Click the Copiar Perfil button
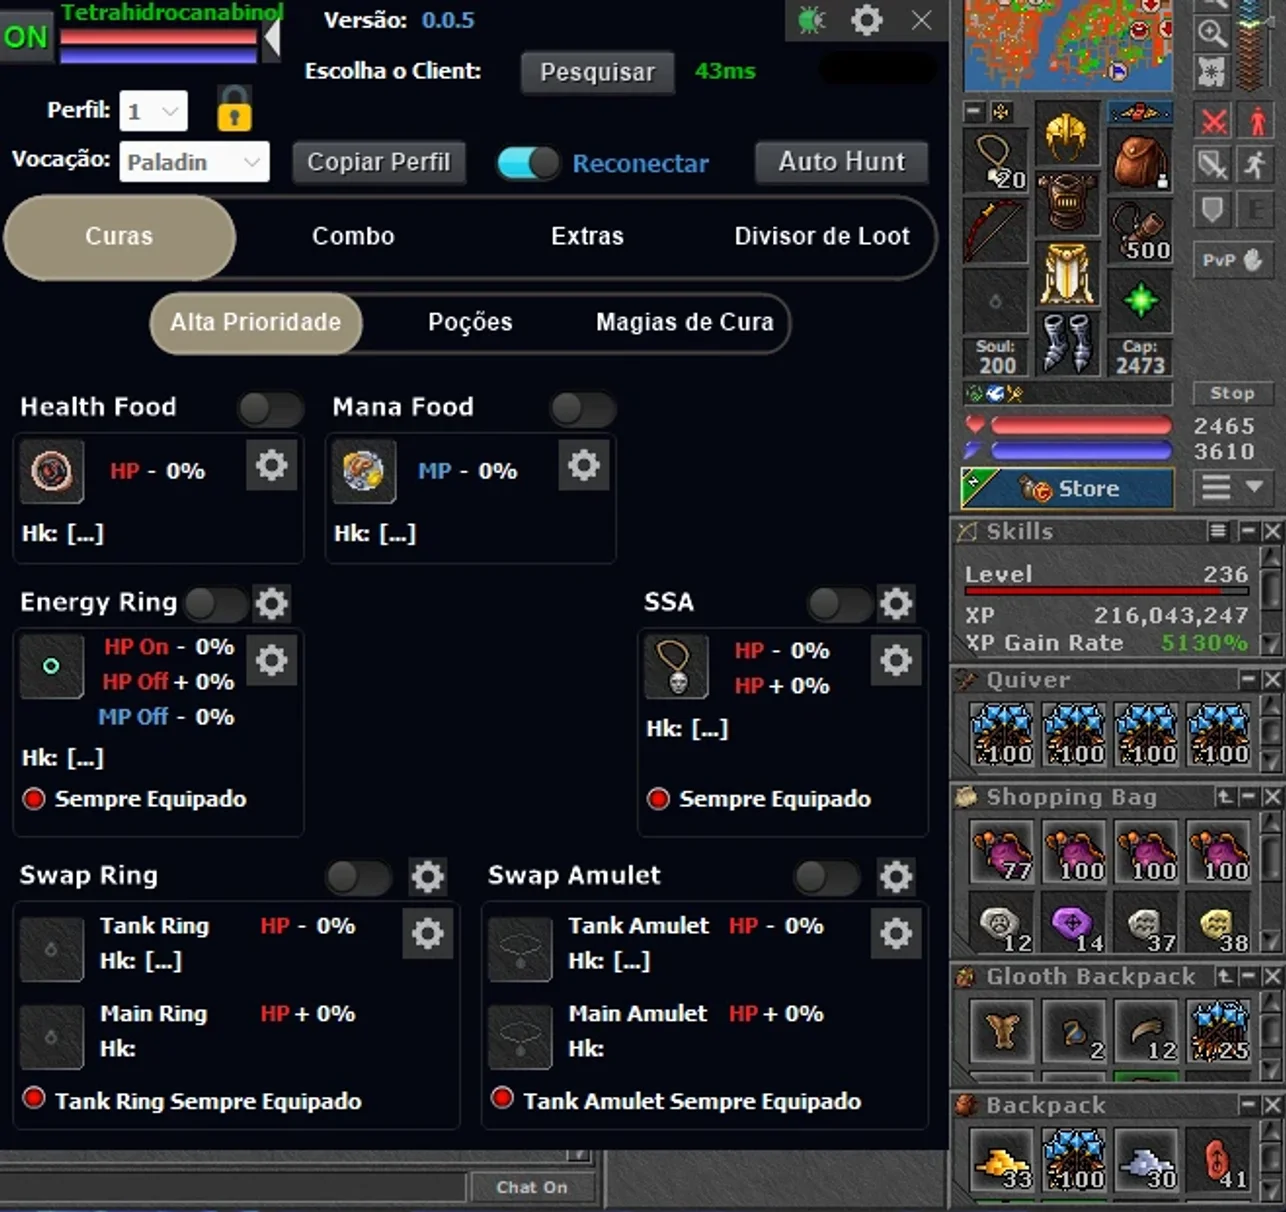Viewport: 1286px width, 1212px height. coord(379,162)
